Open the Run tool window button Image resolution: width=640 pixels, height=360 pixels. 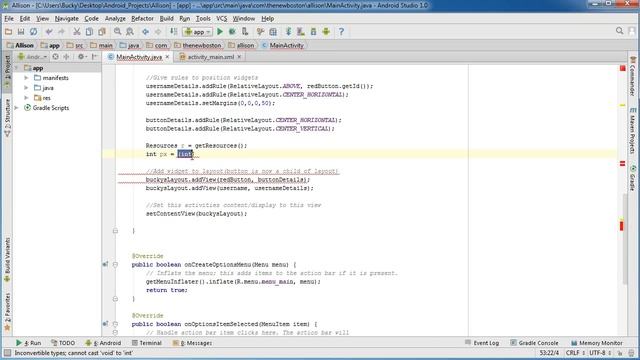click(x=28, y=343)
